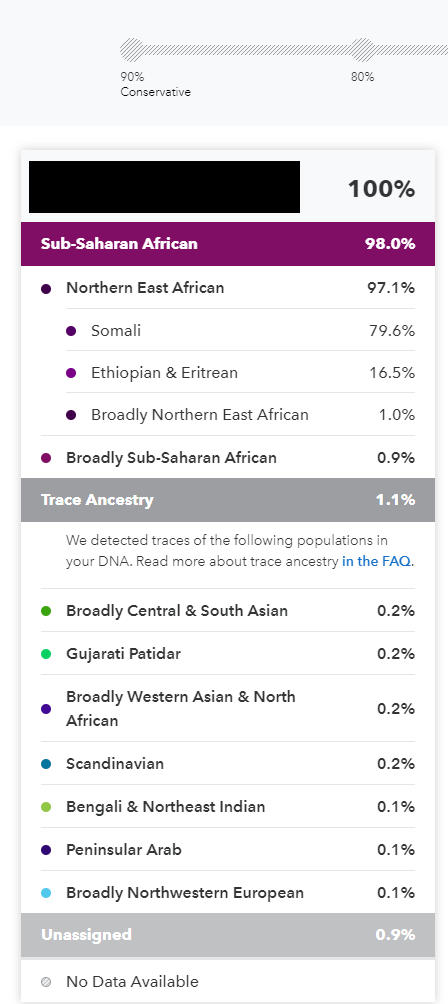The width and height of the screenshot is (448, 1004).
Task: Click the Ethiopian & Eritrean color dot
Action: 71,373
